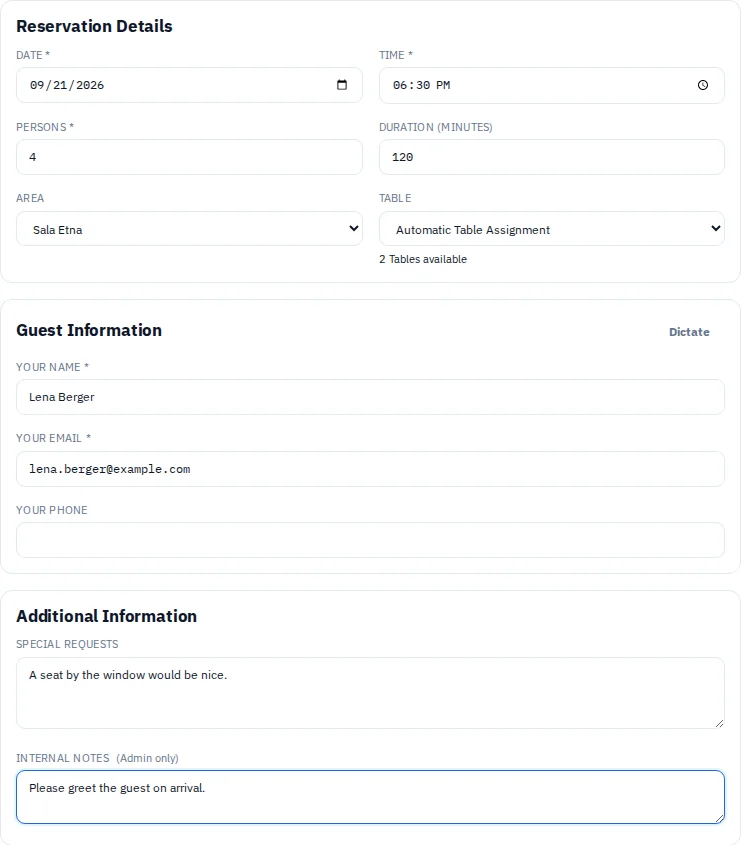The image size is (741, 845).
Task: Click the SPECIAL REQUESTS label
Action: [67, 644]
